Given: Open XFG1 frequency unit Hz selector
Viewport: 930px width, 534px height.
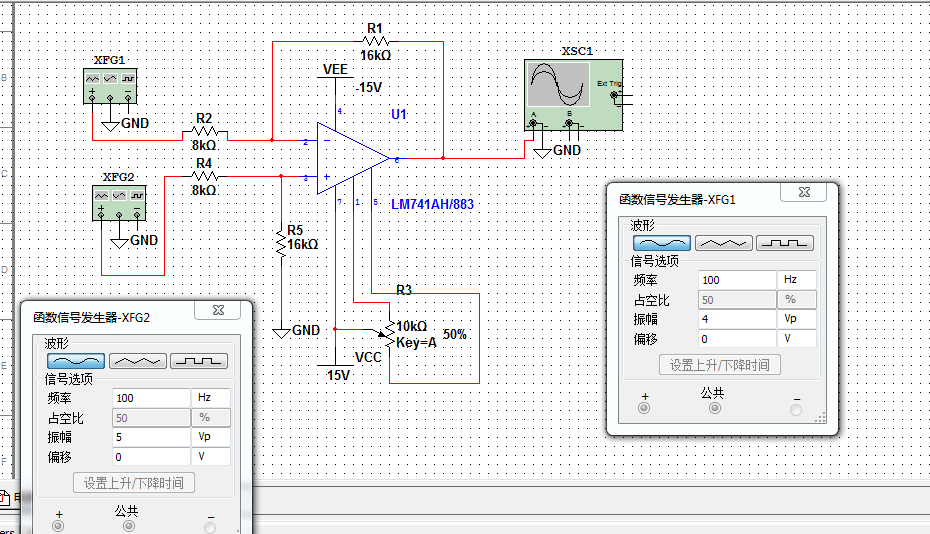Looking at the screenshot, I should point(797,279).
